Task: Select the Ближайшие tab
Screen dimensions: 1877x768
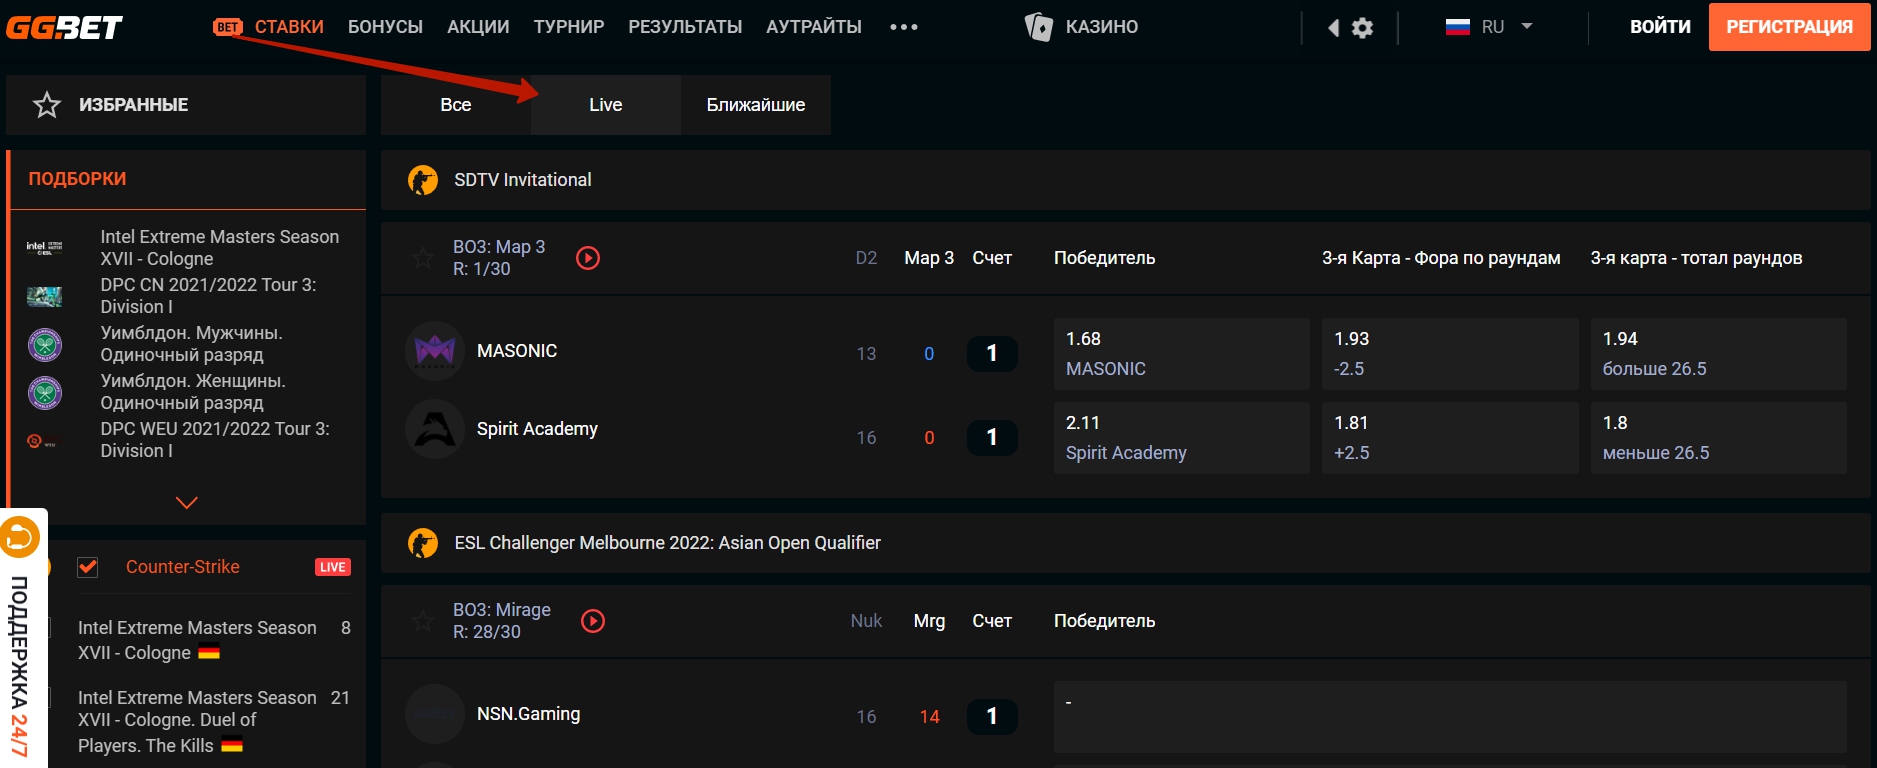Action: (x=755, y=105)
